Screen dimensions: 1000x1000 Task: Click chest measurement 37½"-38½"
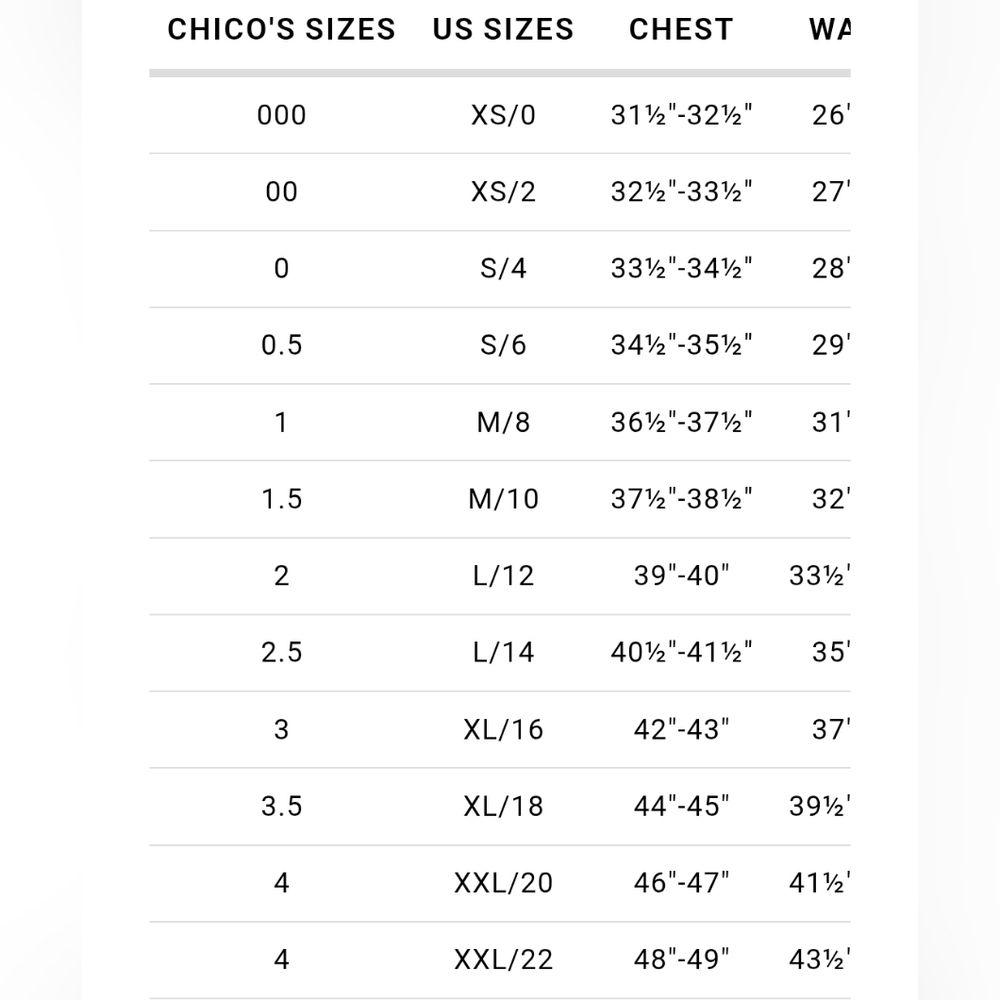click(x=681, y=498)
